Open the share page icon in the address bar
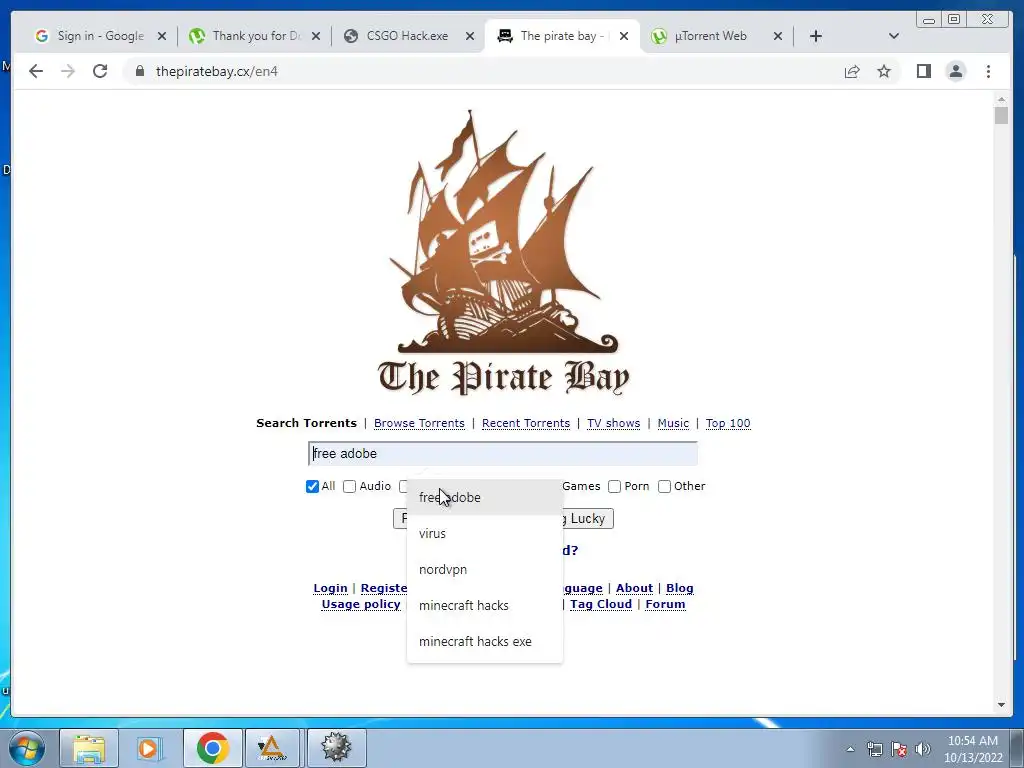Image resolution: width=1024 pixels, height=768 pixels. coord(852,71)
